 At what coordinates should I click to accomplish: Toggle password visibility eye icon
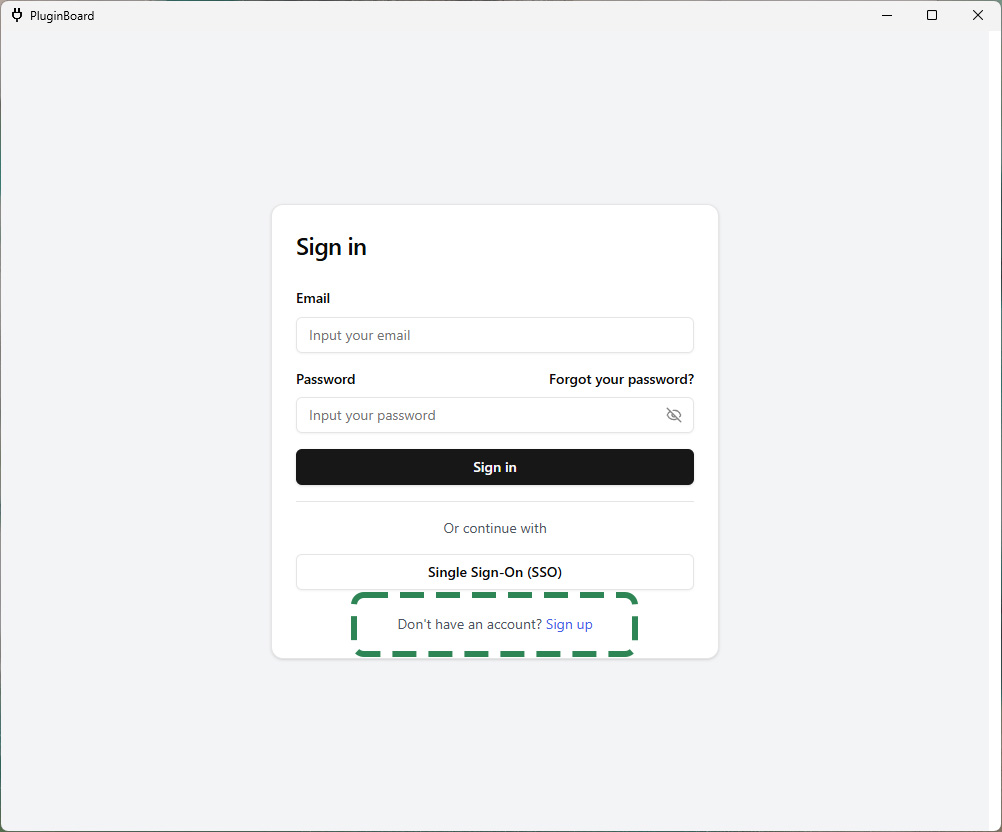(x=674, y=415)
